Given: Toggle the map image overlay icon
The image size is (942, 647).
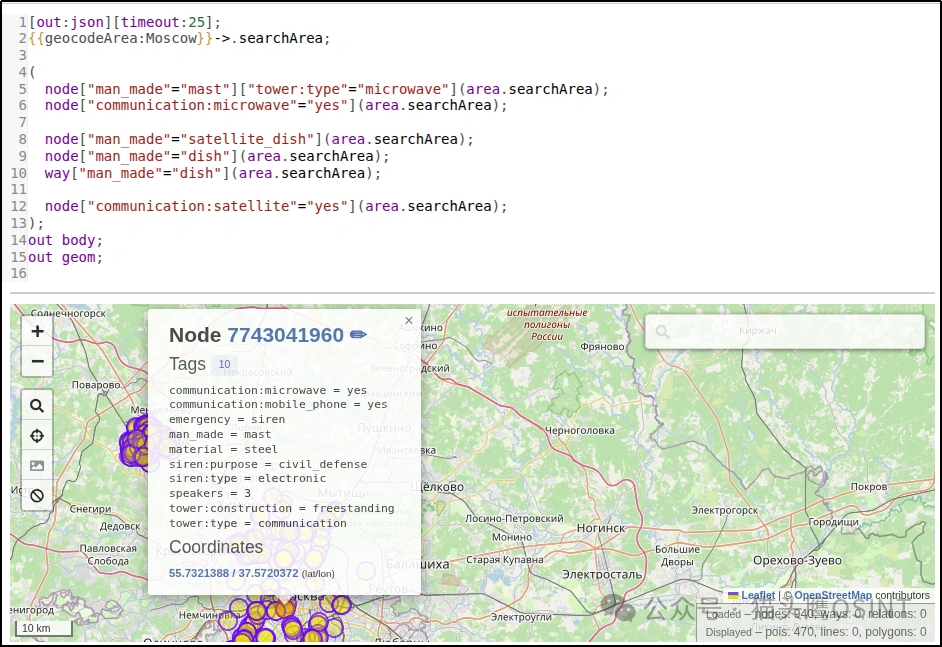Looking at the screenshot, I should (37, 466).
